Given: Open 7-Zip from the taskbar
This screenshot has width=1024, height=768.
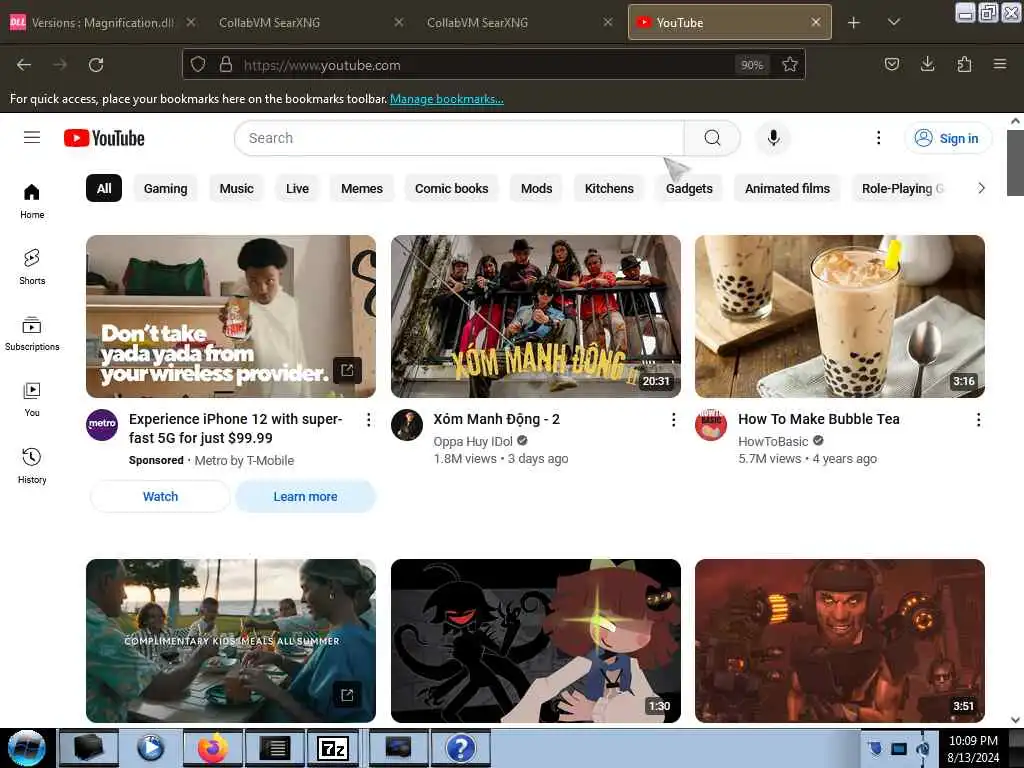Looking at the screenshot, I should click(x=333, y=748).
